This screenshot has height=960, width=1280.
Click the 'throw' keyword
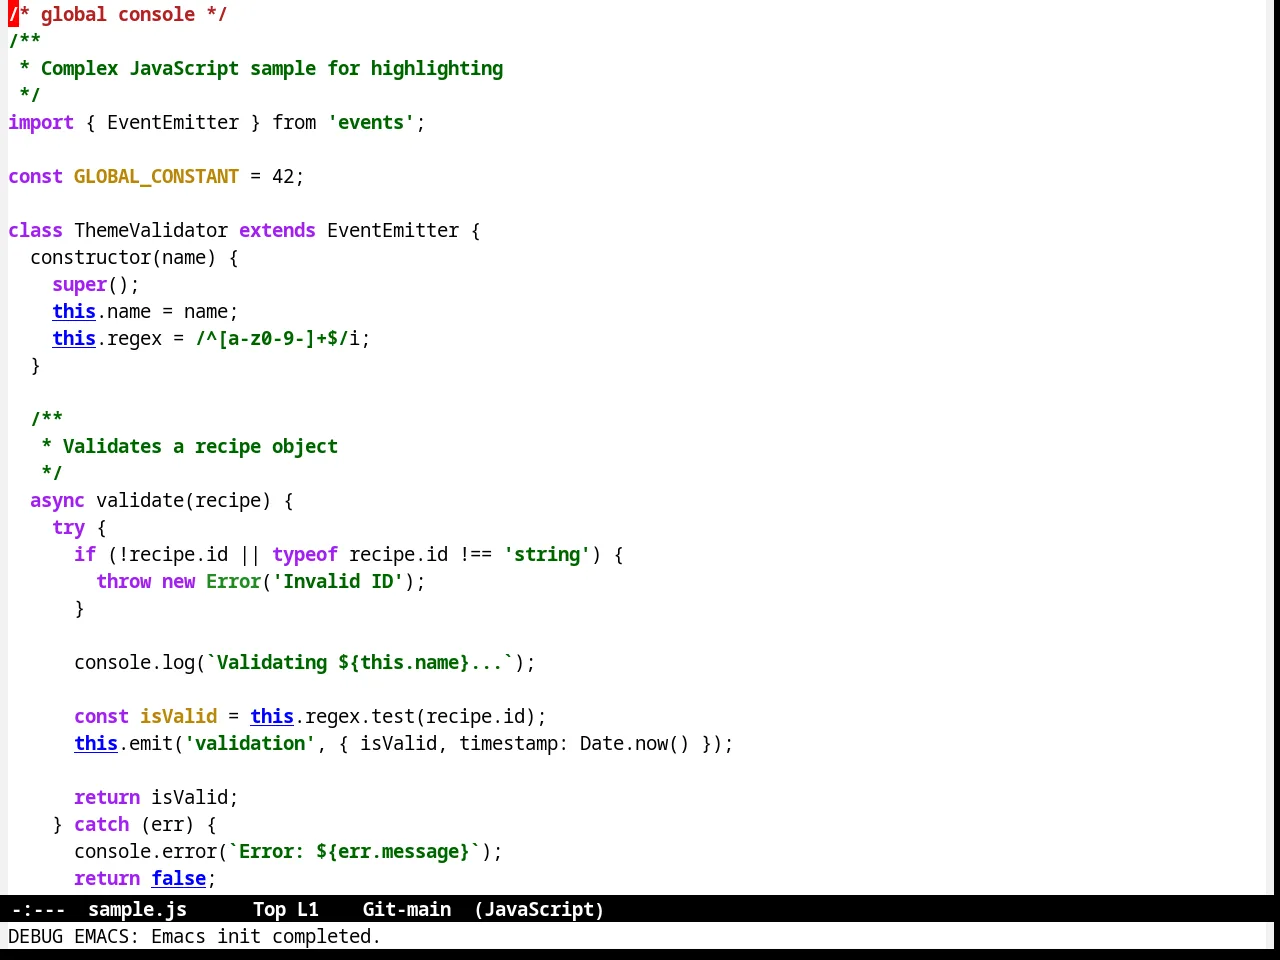[x=123, y=581]
